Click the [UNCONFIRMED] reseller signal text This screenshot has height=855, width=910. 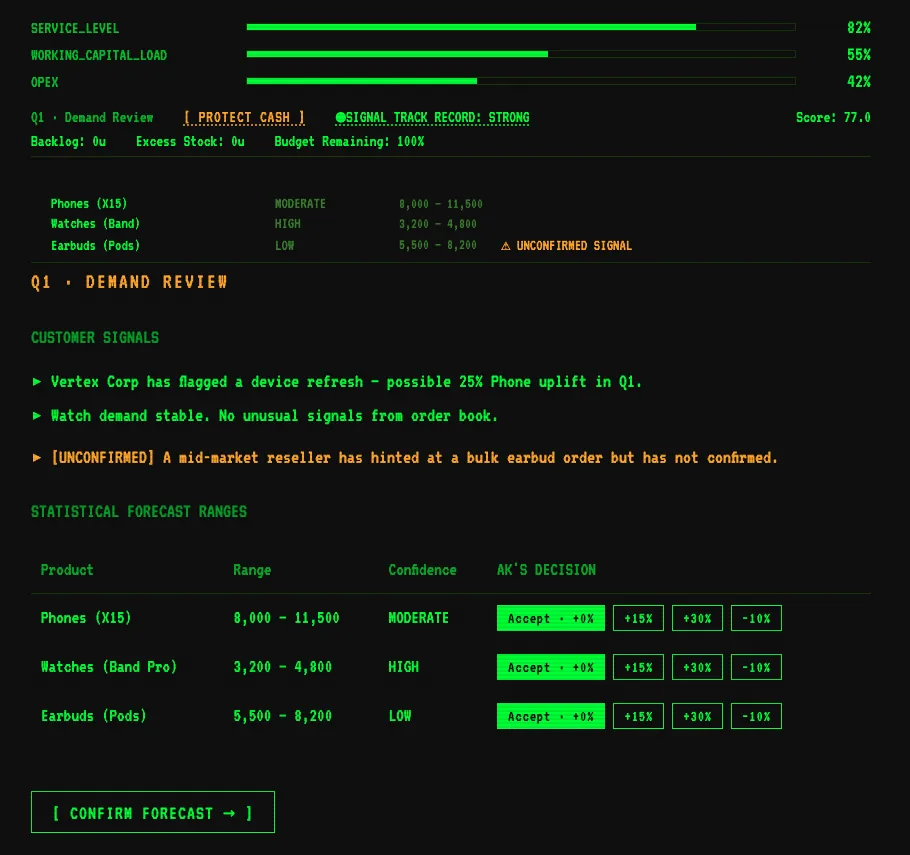(x=414, y=458)
